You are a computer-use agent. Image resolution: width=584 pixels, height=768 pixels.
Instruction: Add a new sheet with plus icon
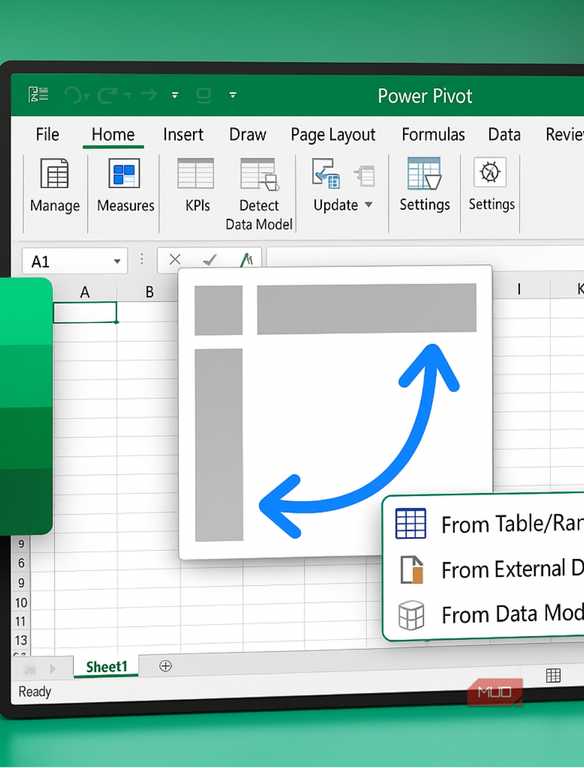click(x=166, y=666)
